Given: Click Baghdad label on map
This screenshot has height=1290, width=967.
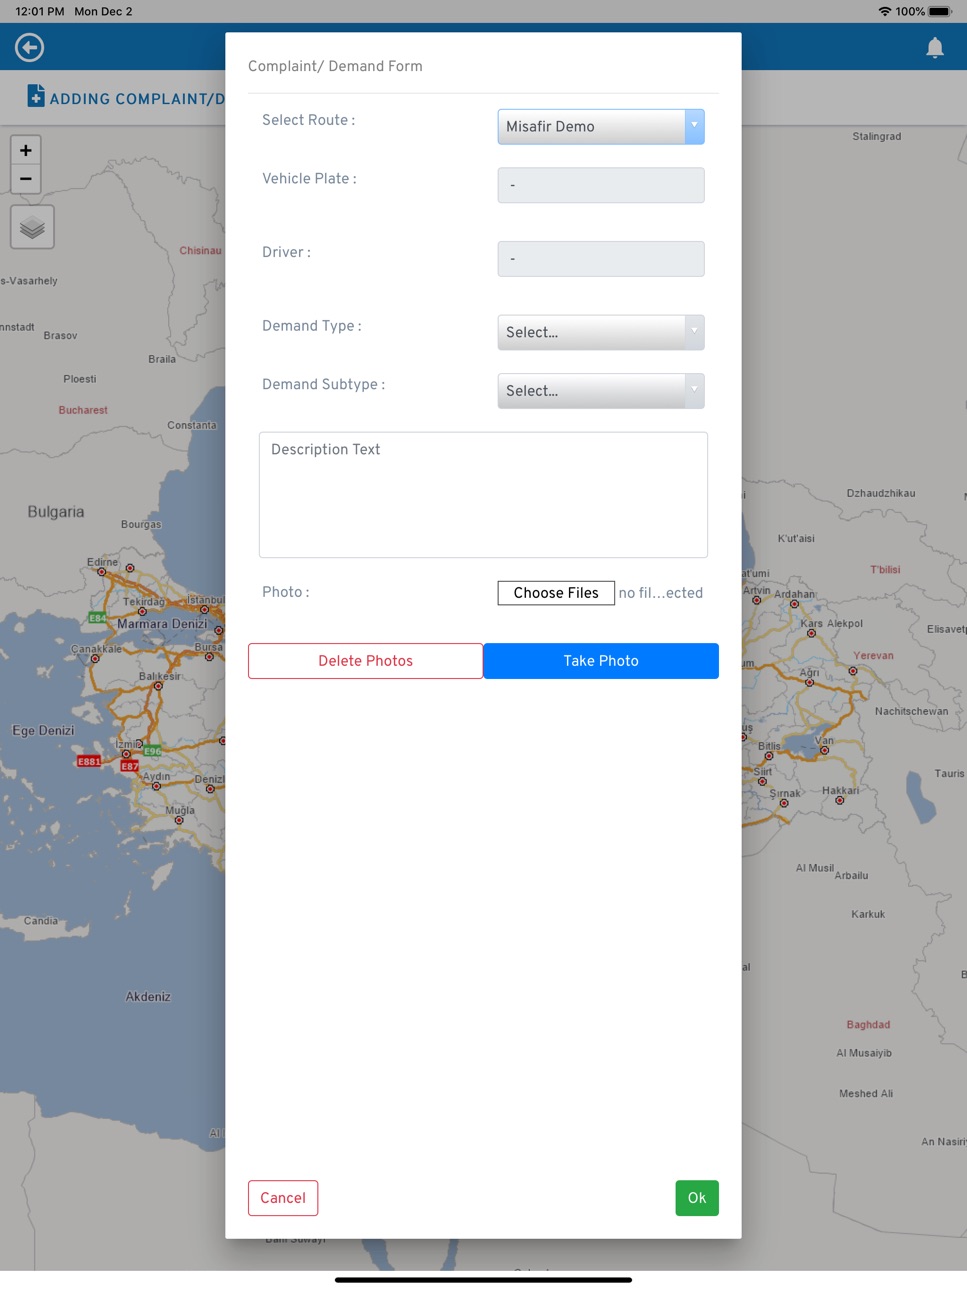Looking at the screenshot, I should point(868,1025).
